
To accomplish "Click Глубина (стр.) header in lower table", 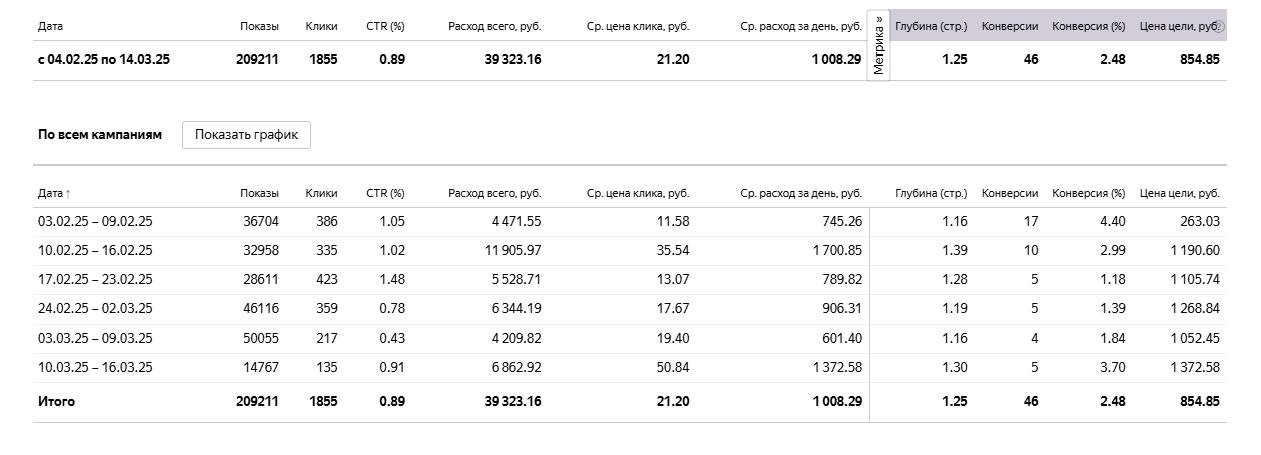I will coord(931,193).
